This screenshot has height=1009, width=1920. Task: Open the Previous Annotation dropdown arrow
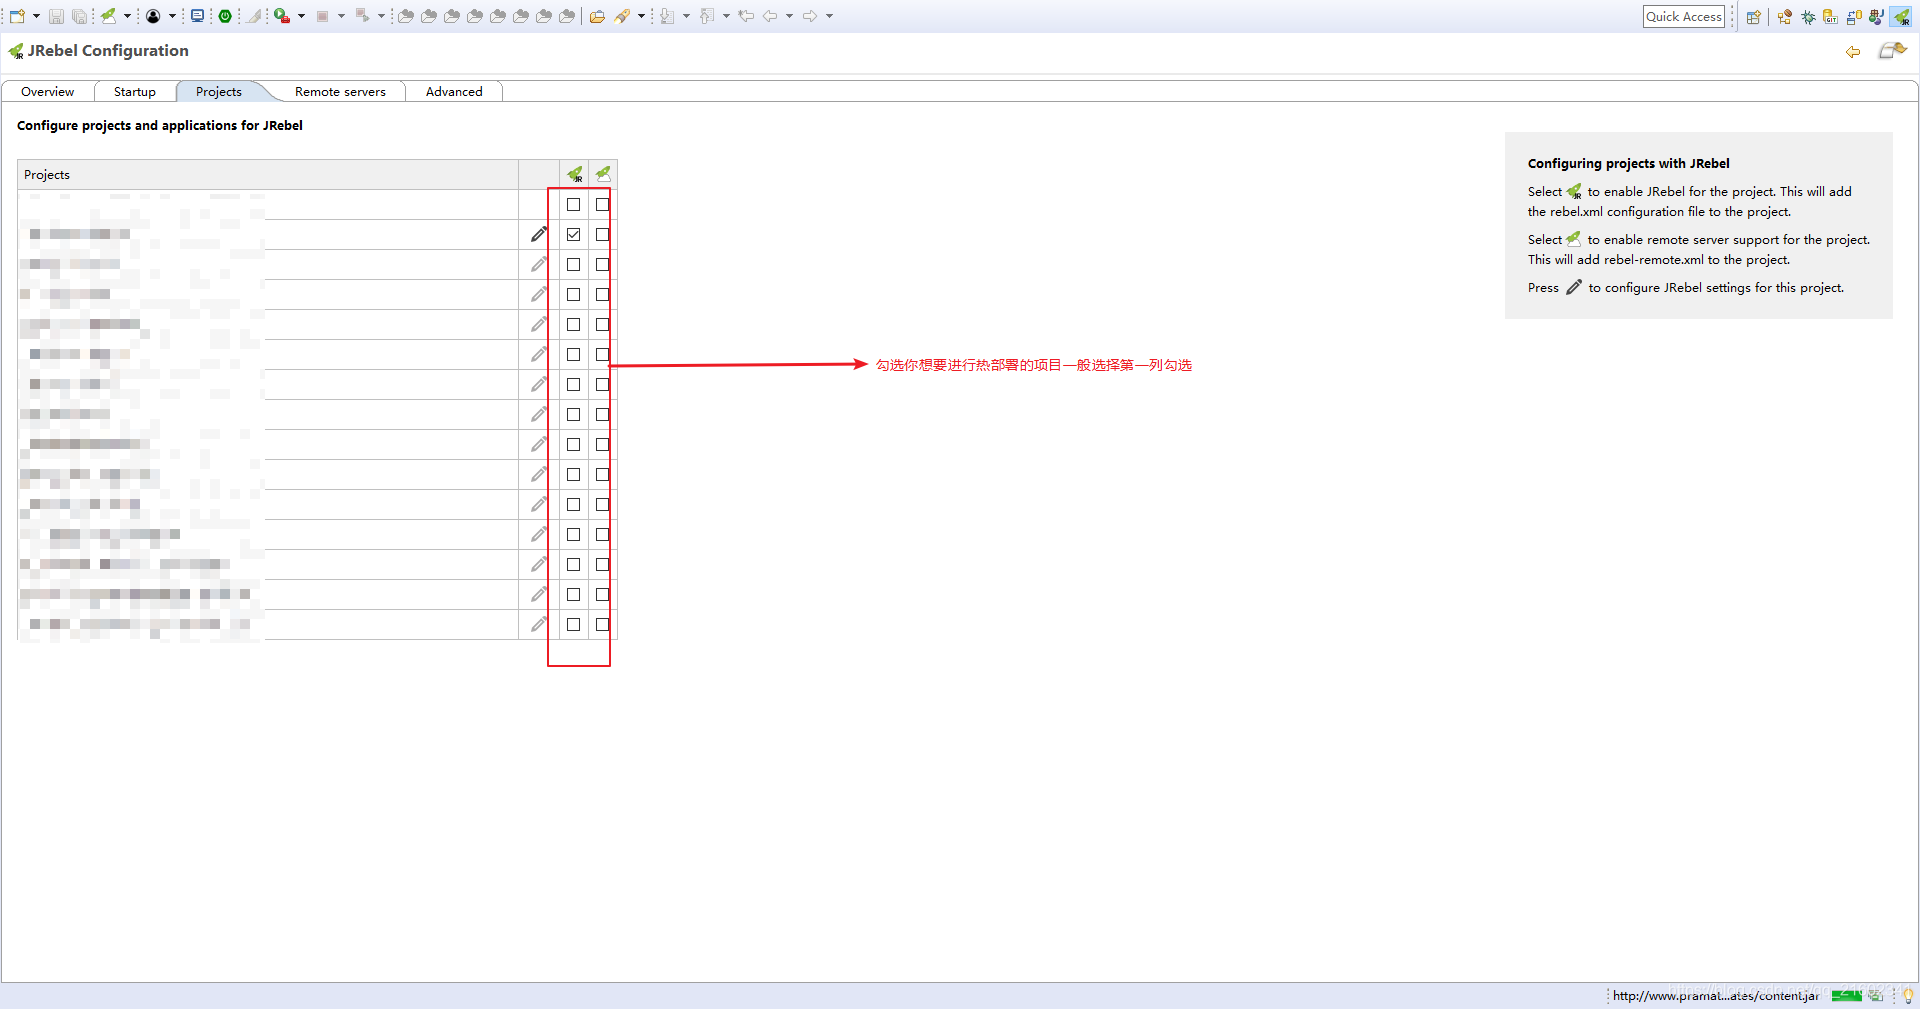click(726, 16)
